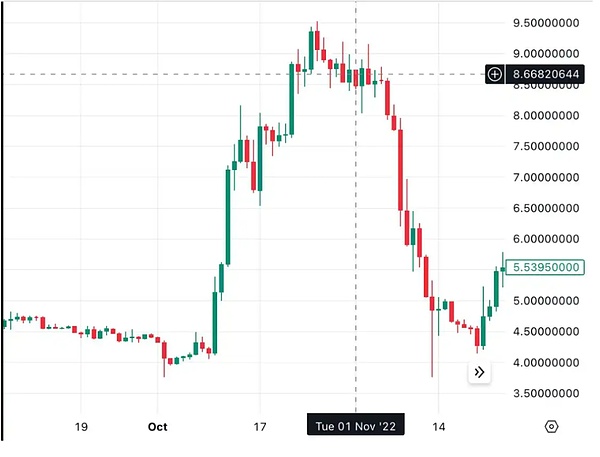
Task: Click the 9.00000000 price scale label
Action: pos(546,53)
